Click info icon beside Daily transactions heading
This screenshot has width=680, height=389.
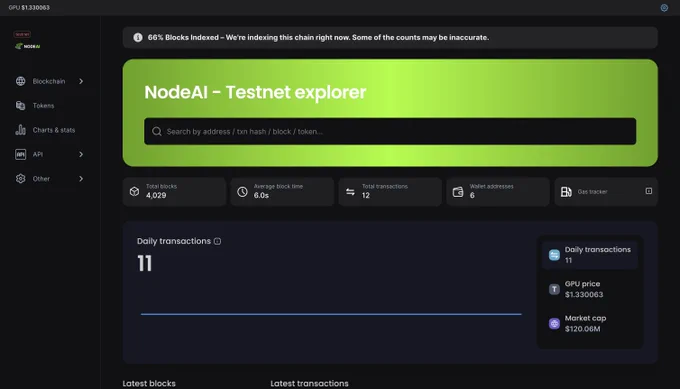pyautogui.click(x=217, y=242)
